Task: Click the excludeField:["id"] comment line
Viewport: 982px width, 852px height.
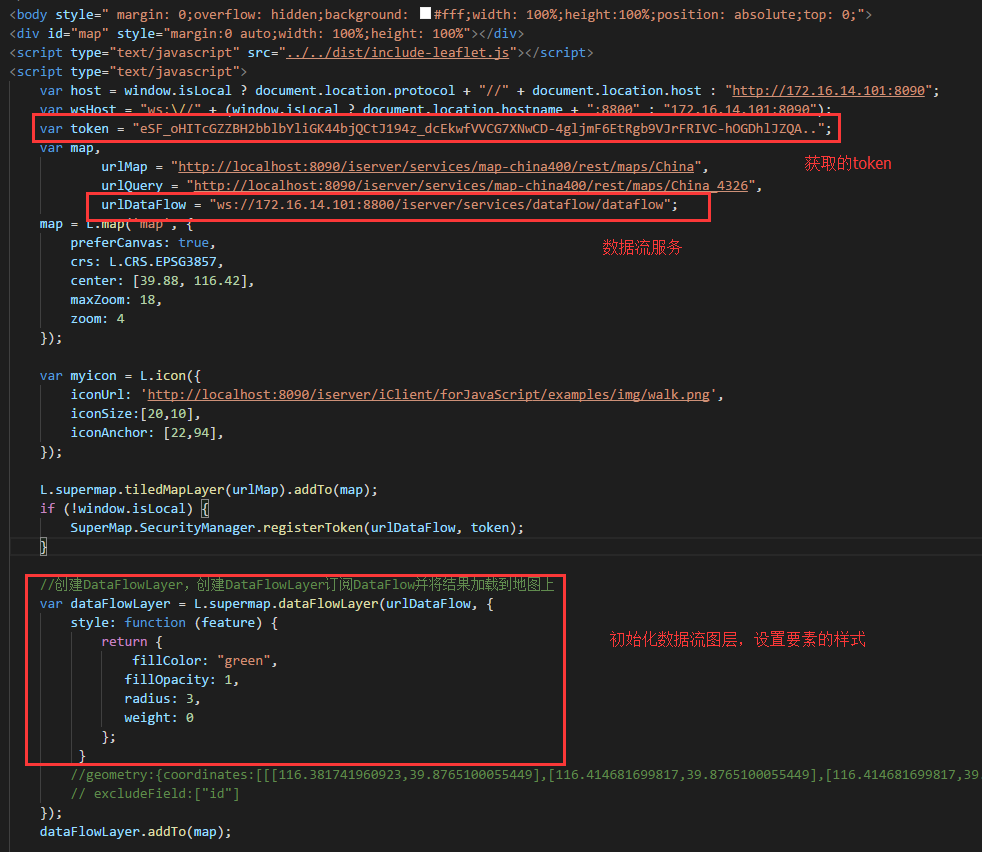Action: tap(155, 794)
